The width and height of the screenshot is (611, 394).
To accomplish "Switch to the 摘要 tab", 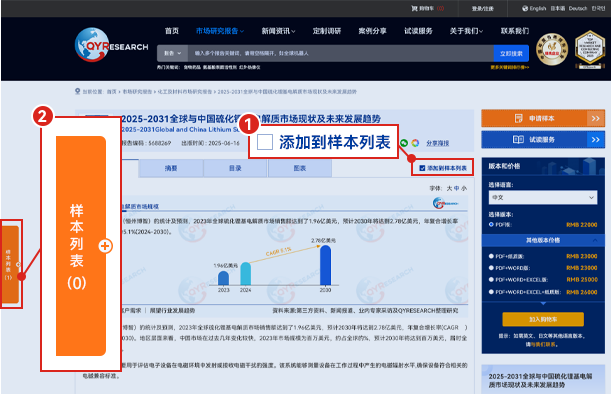I will (x=171, y=168).
